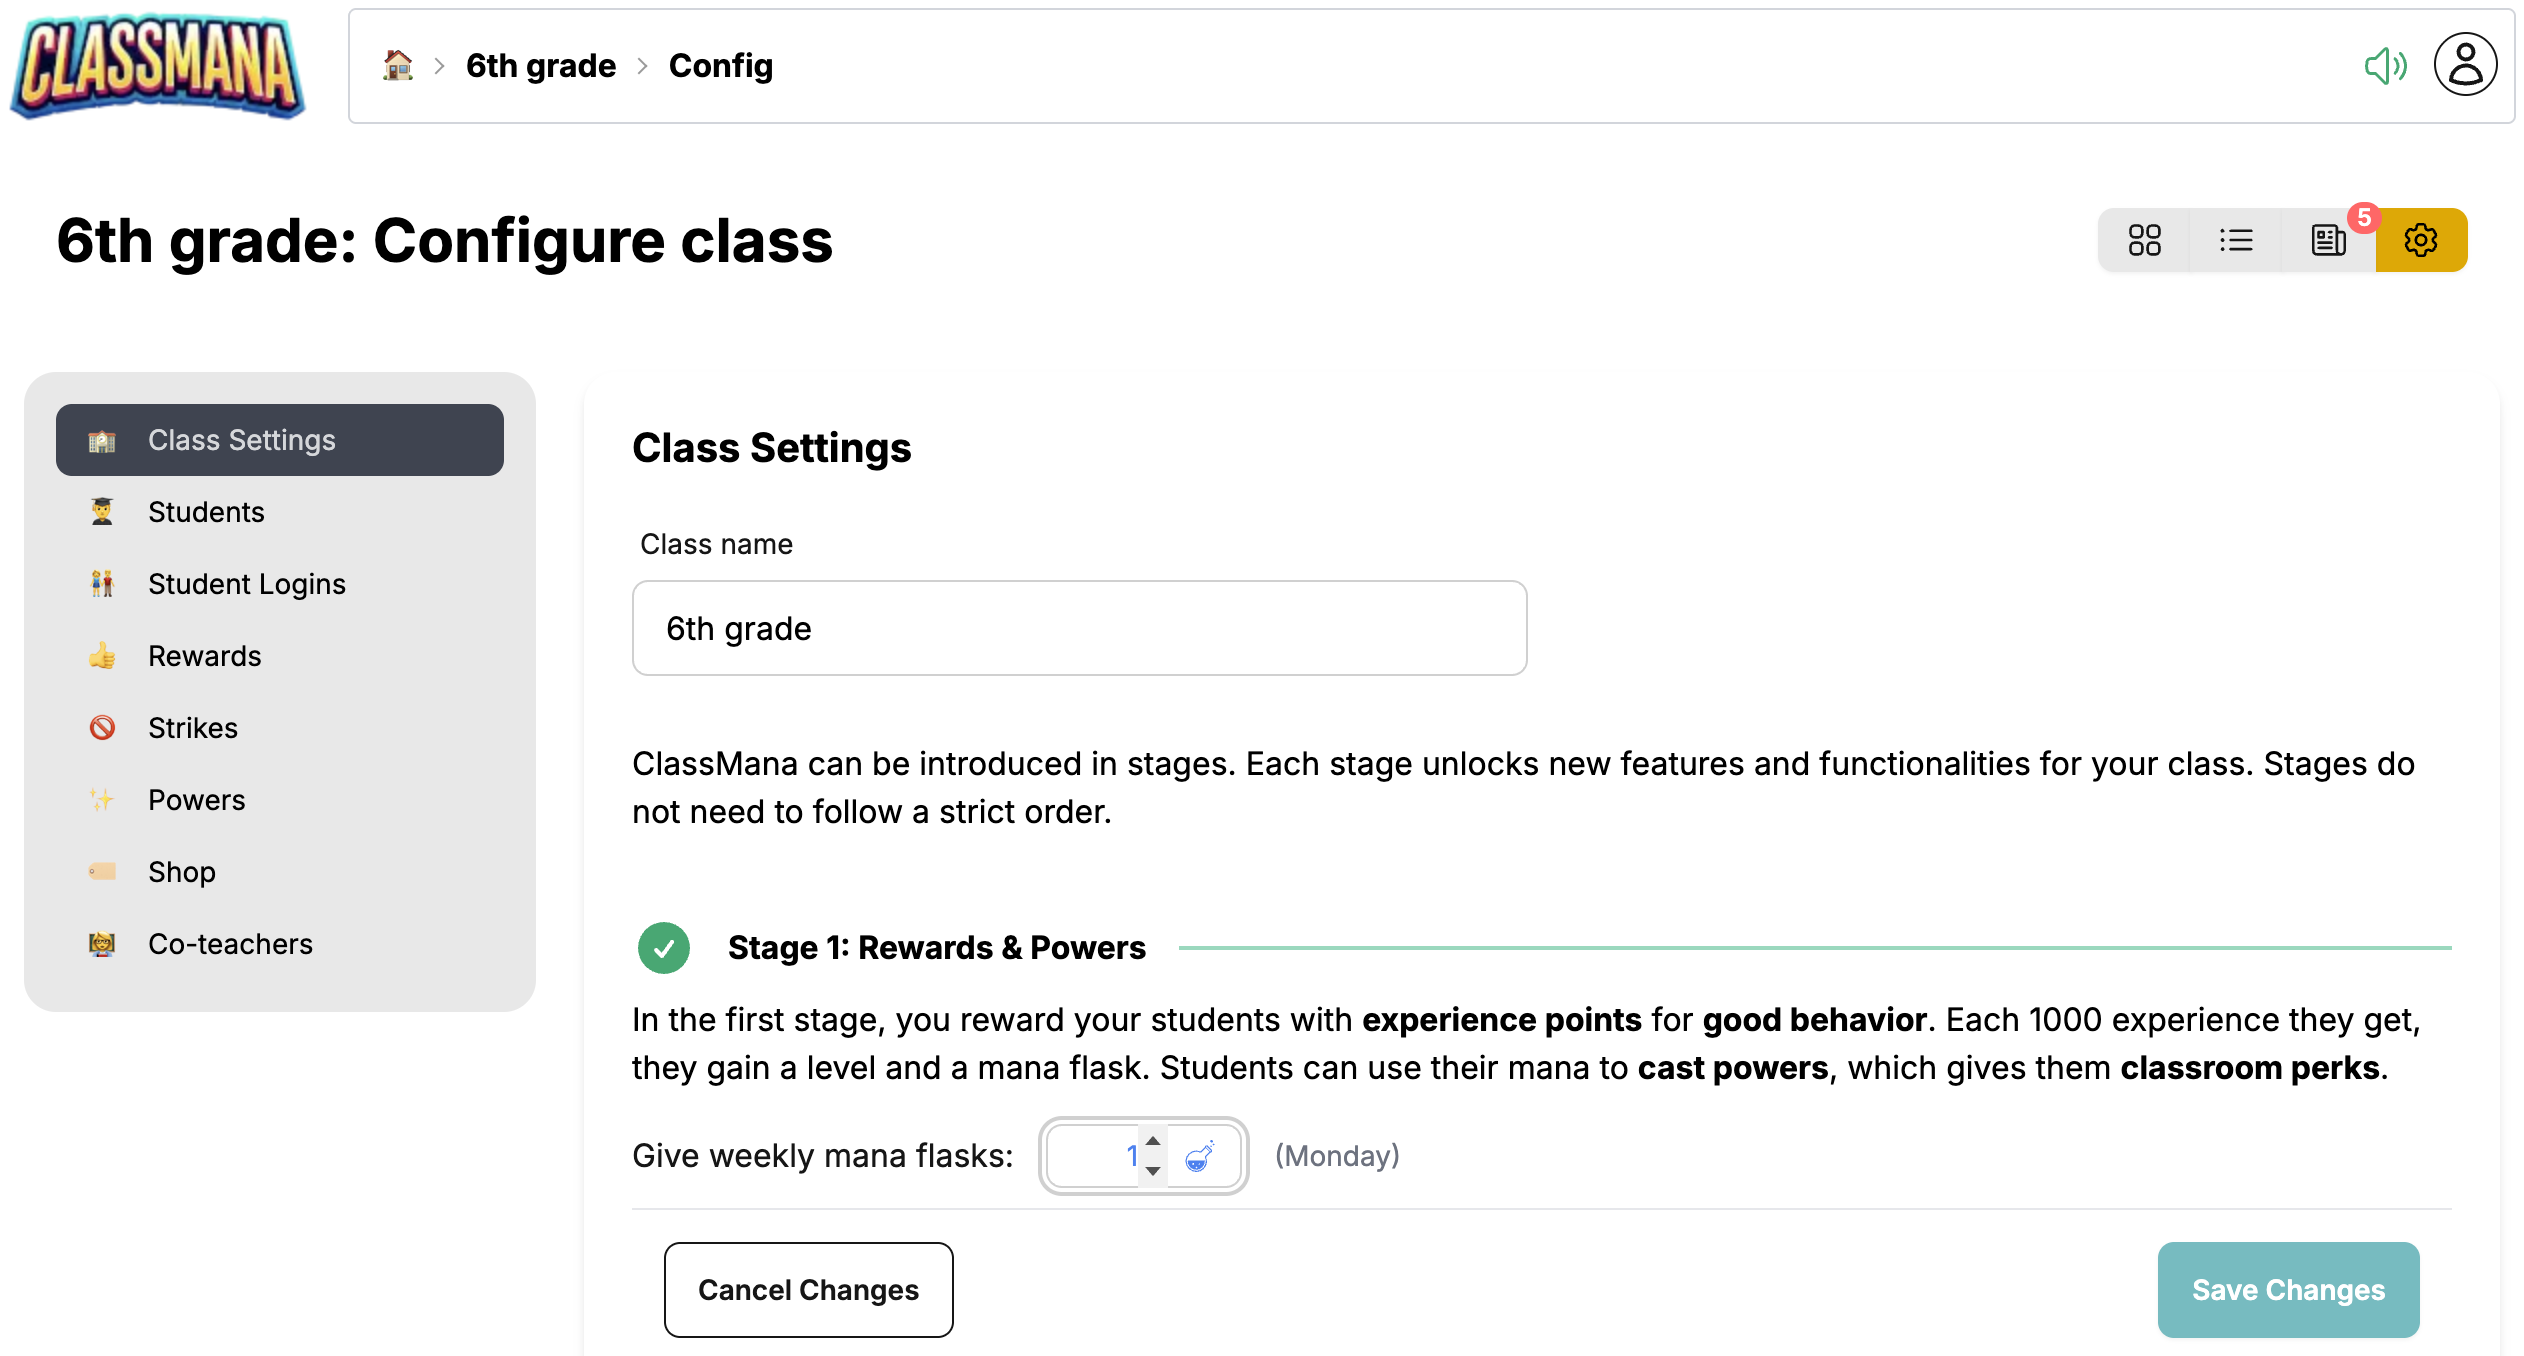Viewport: 2524px width, 1356px height.
Task: Click the Save Changes button
Action: click(2288, 1290)
